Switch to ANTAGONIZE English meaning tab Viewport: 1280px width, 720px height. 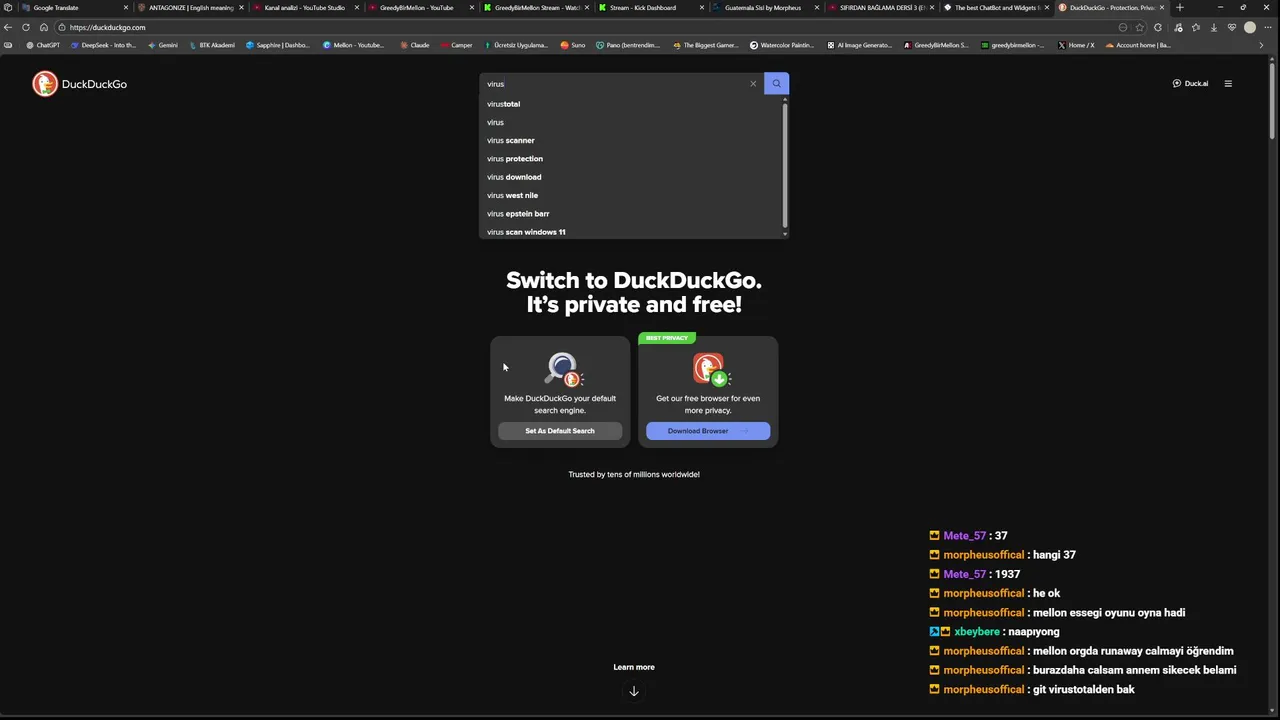(x=190, y=7)
